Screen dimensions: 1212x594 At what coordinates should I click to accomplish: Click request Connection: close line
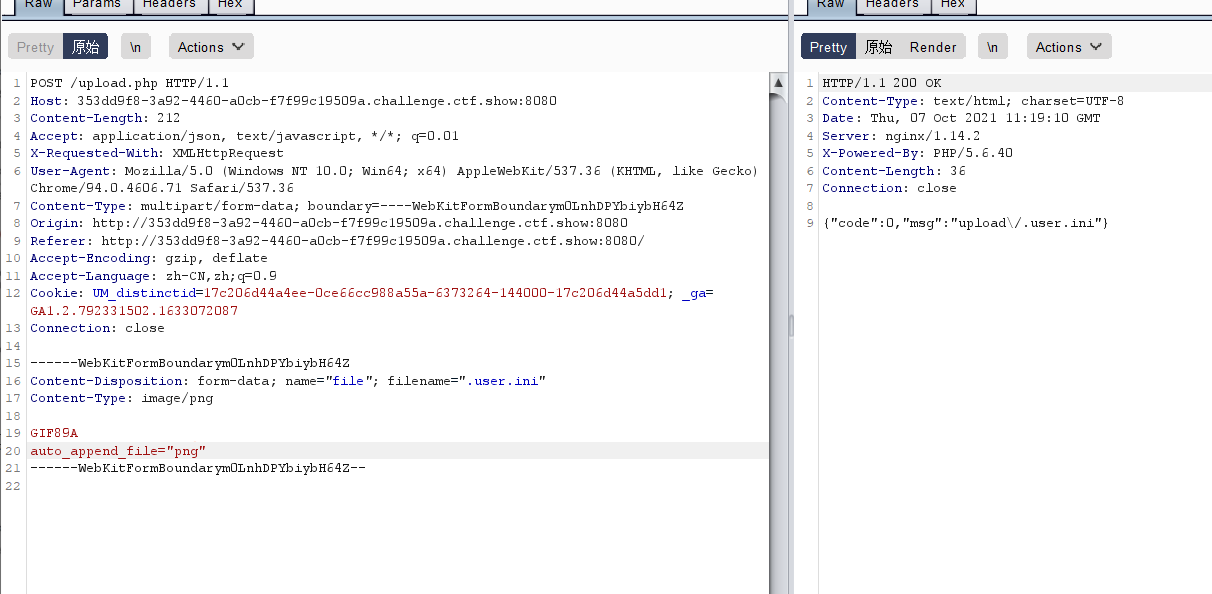(x=97, y=328)
